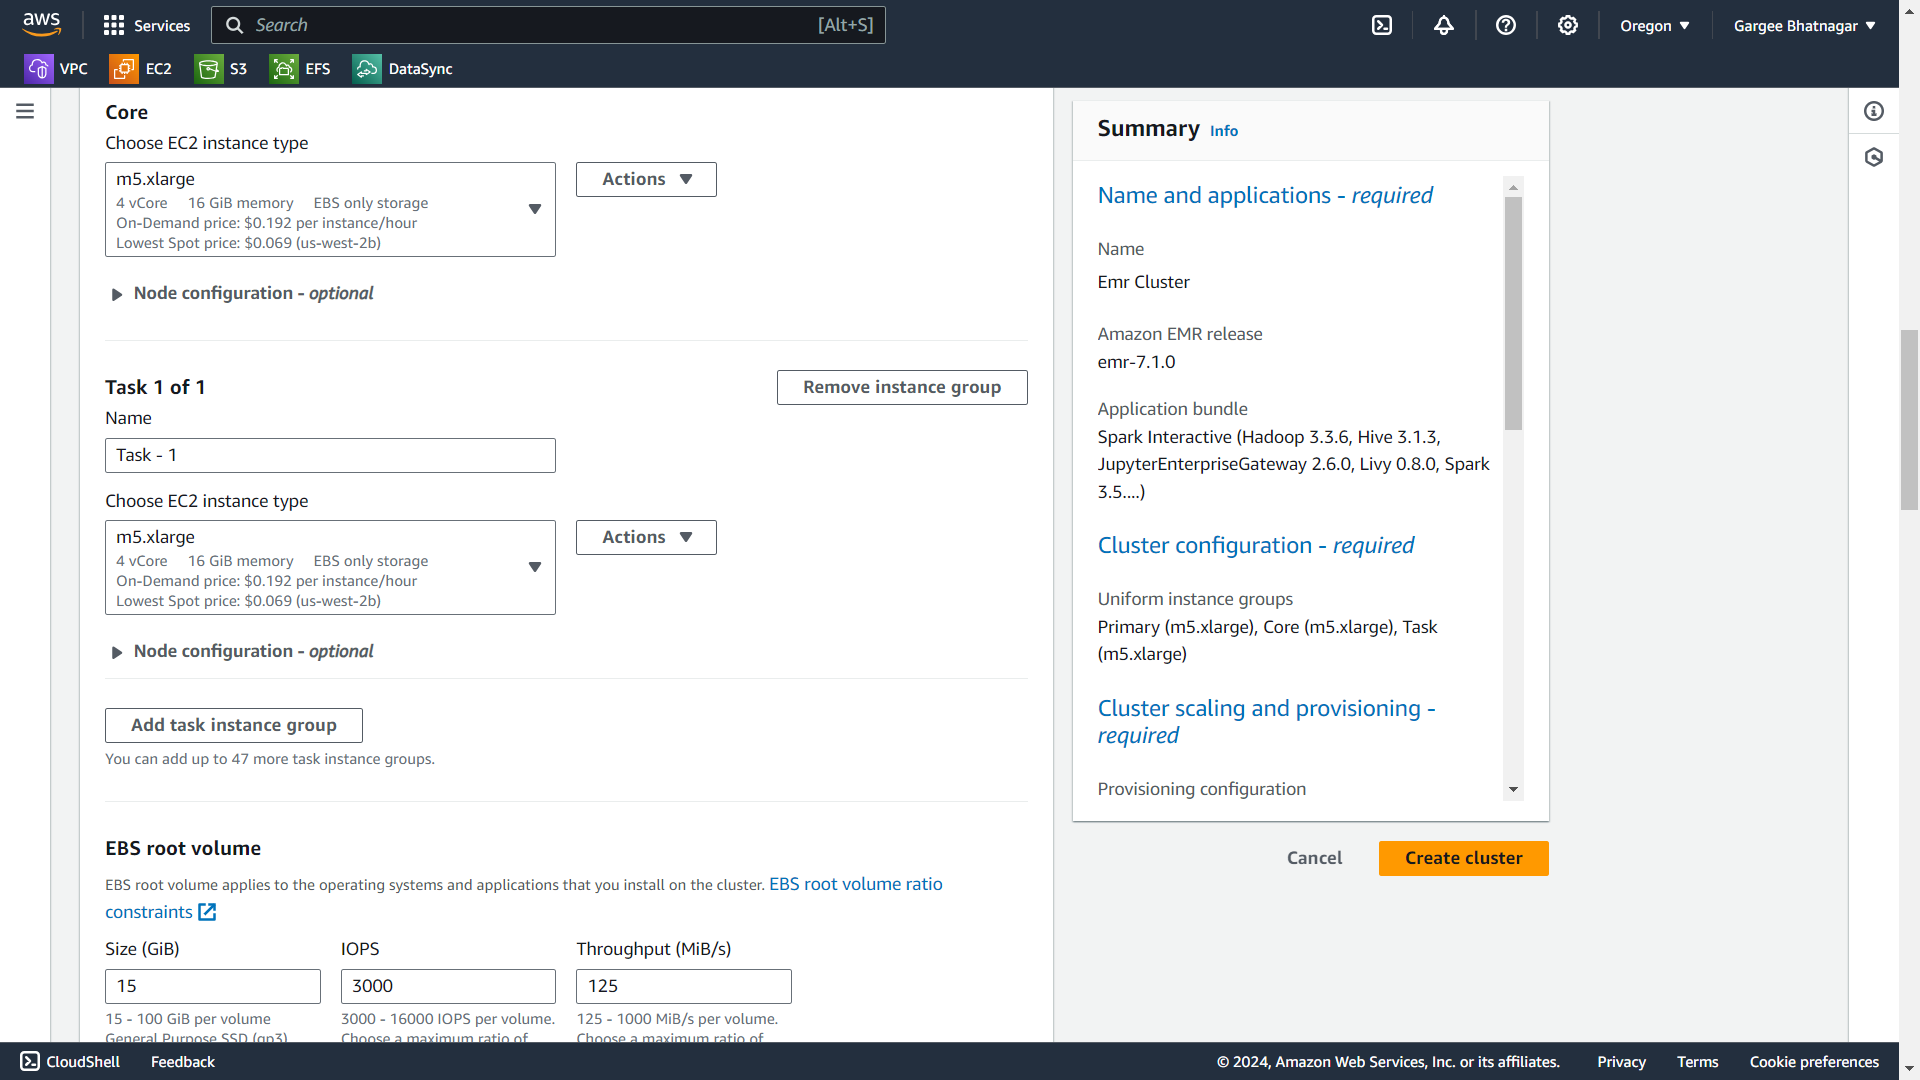1920x1080 pixels.
Task: Click Add task instance group button
Action: (234, 726)
